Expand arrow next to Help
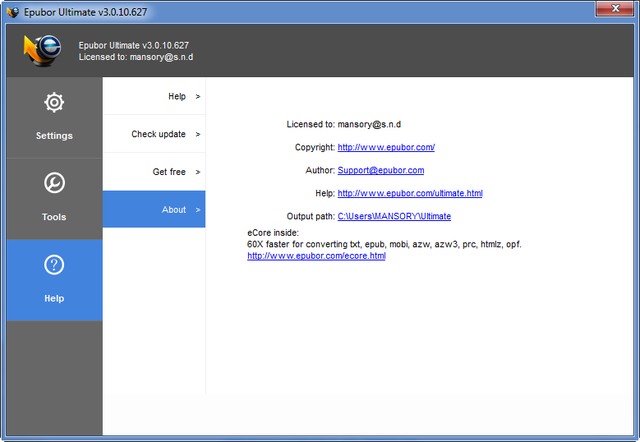The image size is (640, 442). click(198, 96)
